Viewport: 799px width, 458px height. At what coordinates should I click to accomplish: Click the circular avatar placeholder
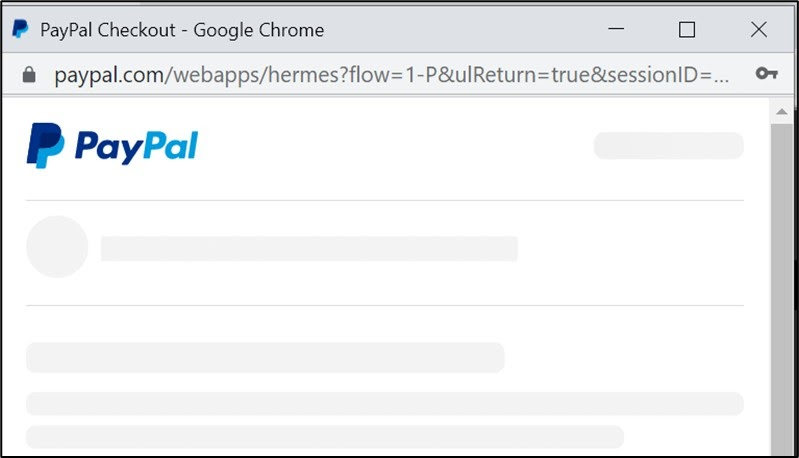pos(57,247)
